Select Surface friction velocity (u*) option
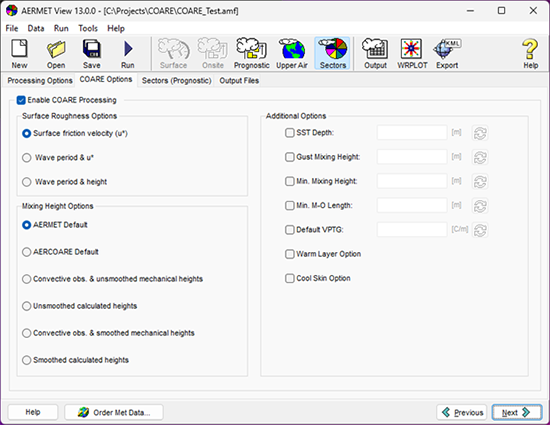 pos(26,134)
